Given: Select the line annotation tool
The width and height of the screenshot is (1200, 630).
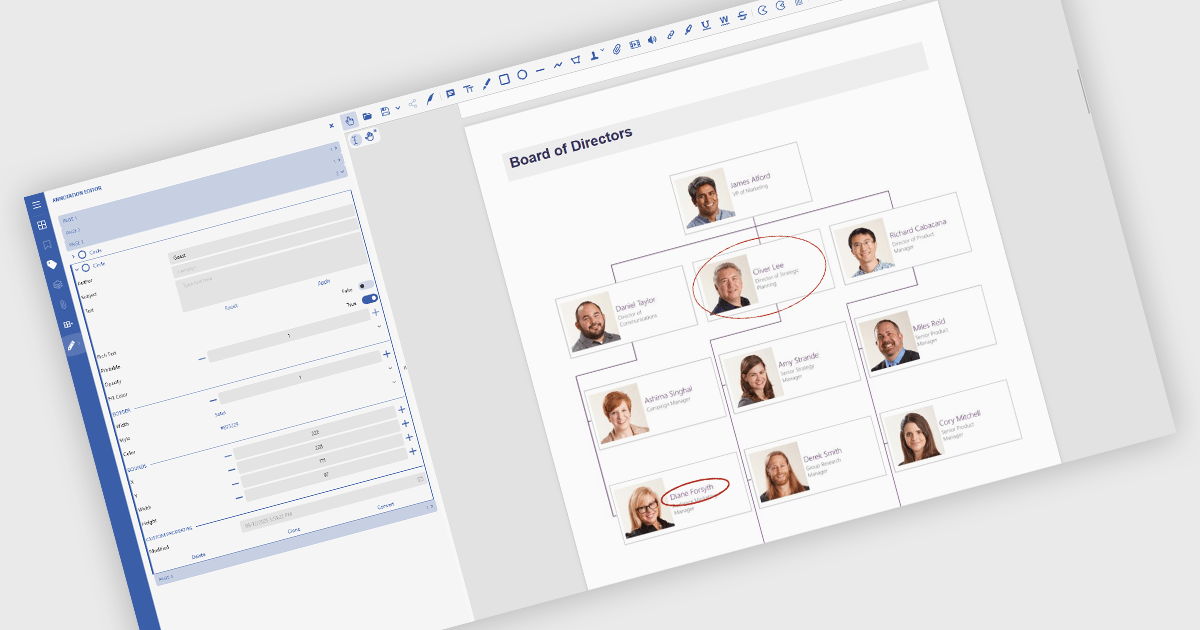Looking at the screenshot, I should pyautogui.click(x=540, y=71).
